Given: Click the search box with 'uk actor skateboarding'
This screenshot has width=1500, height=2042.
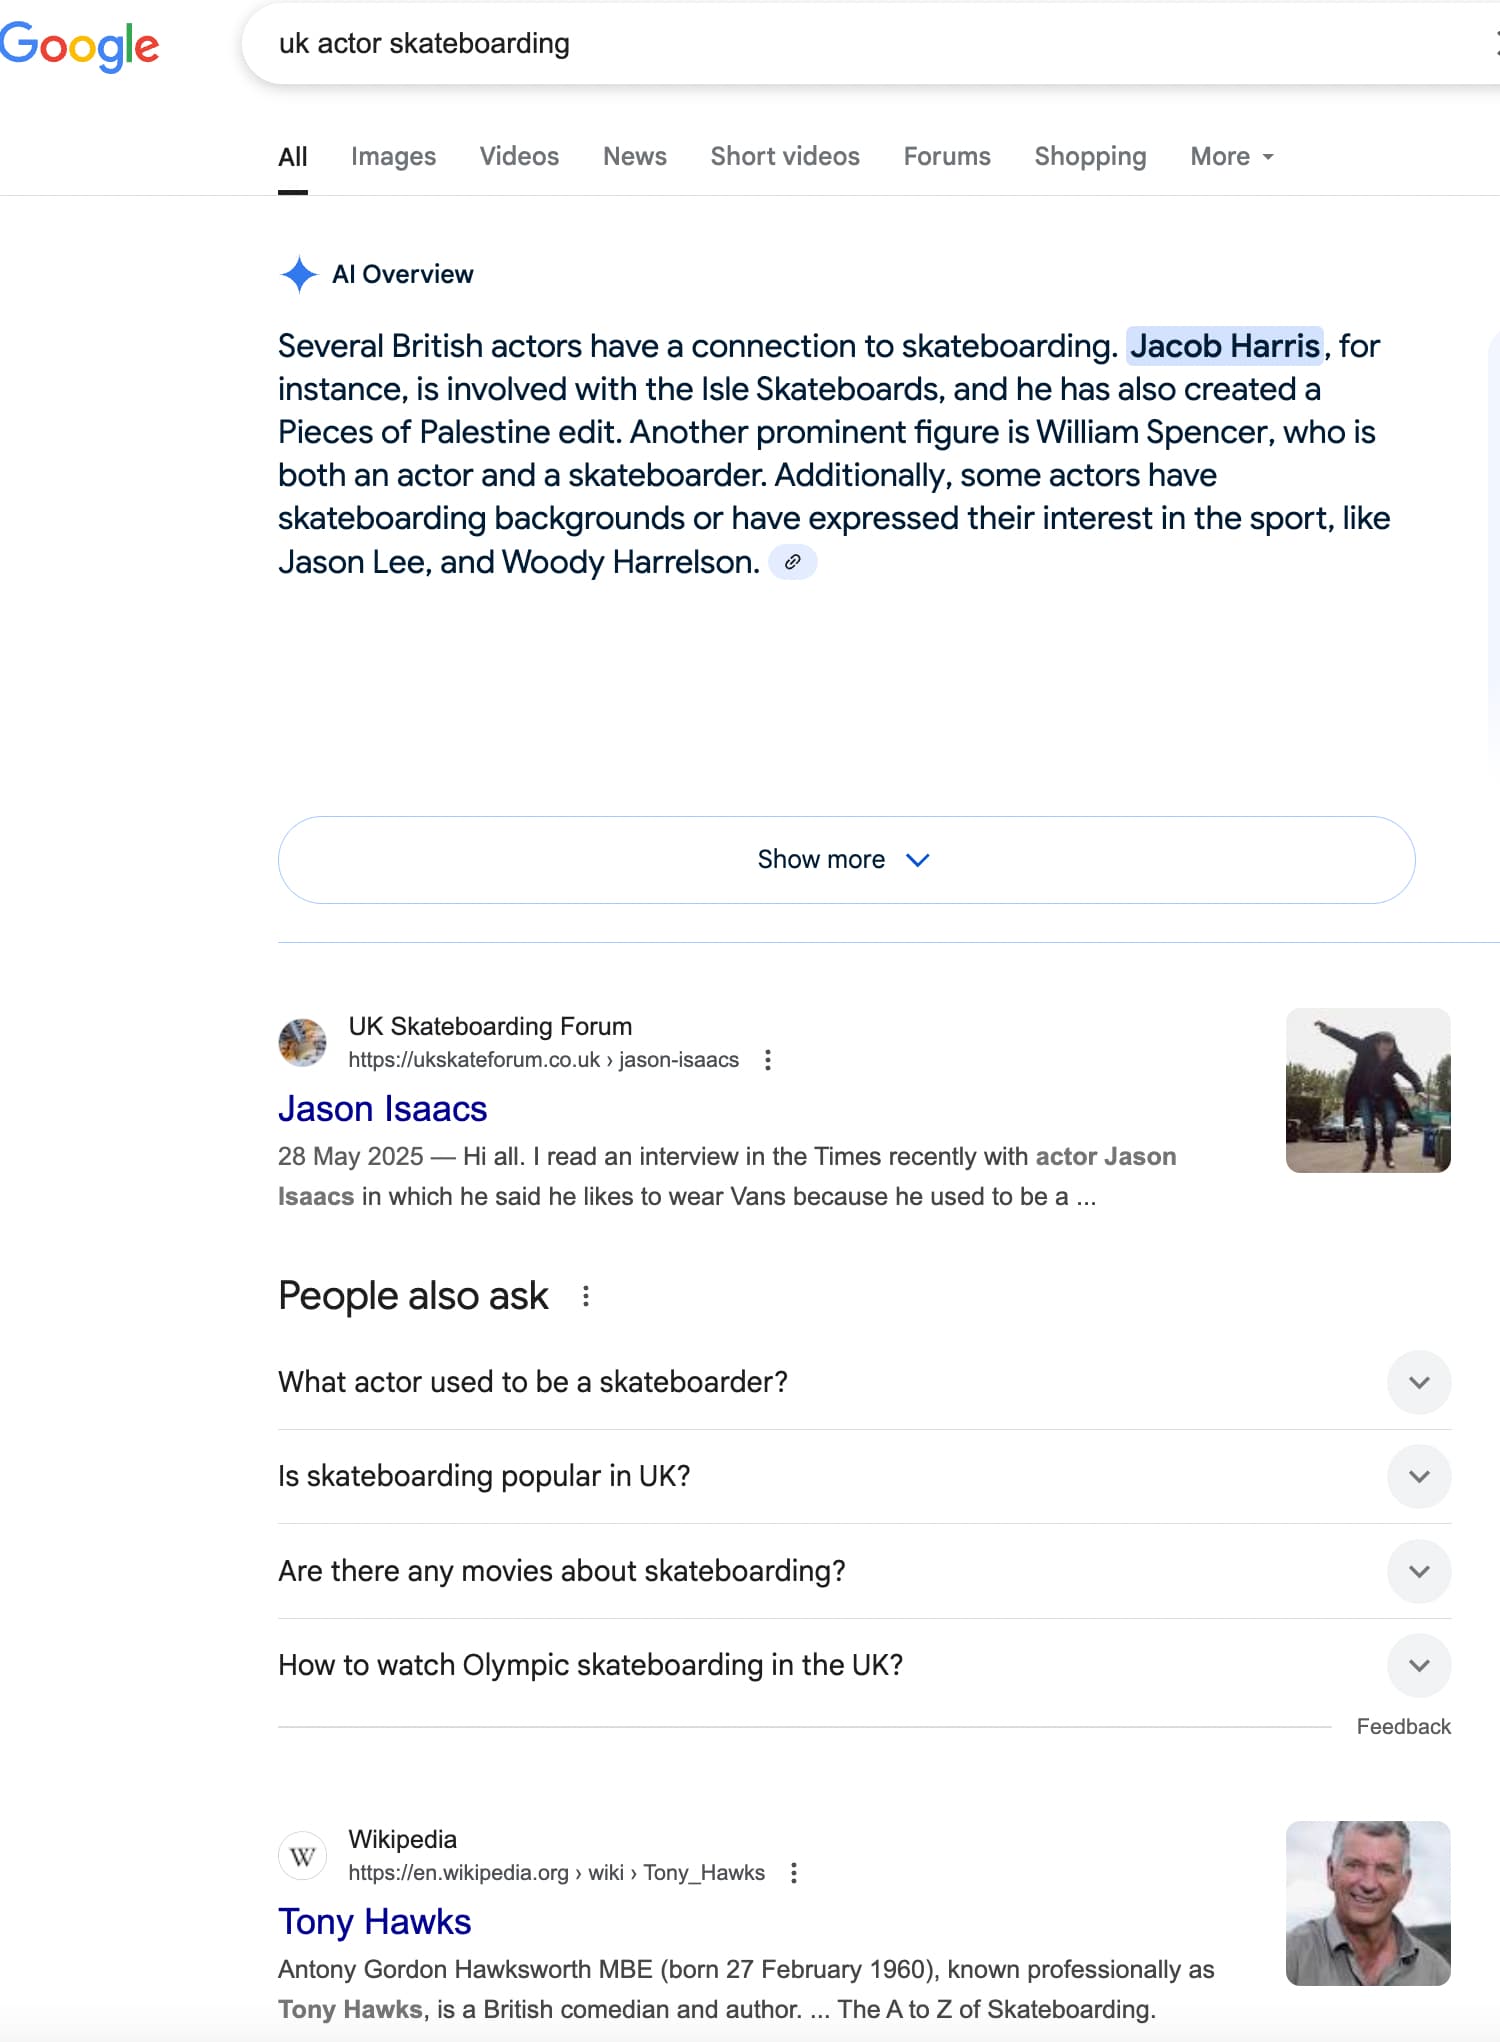Looking at the screenshot, I should [870, 44].
